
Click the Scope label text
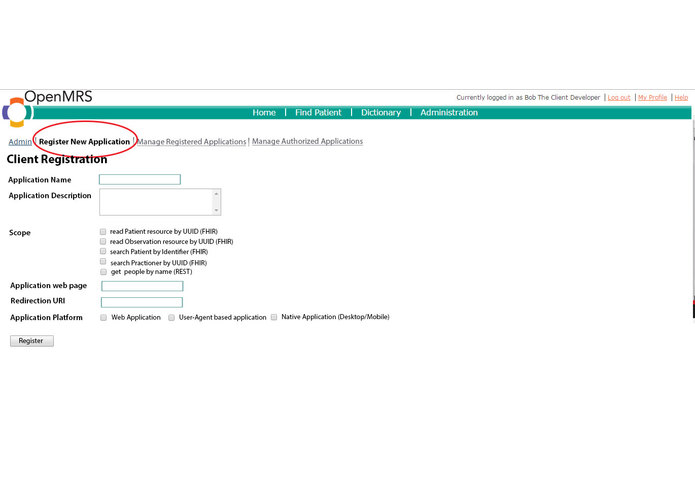20,233
